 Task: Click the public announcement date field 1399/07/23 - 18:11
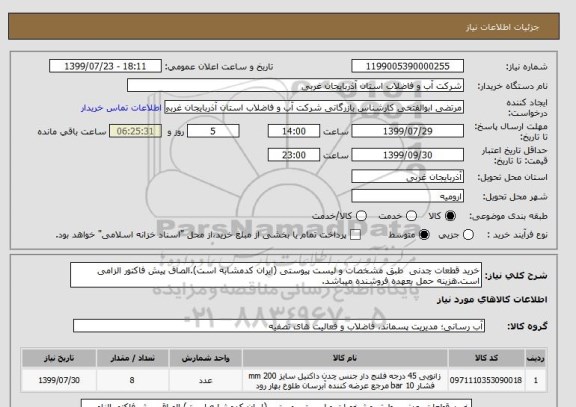click(x=105, y=66)
